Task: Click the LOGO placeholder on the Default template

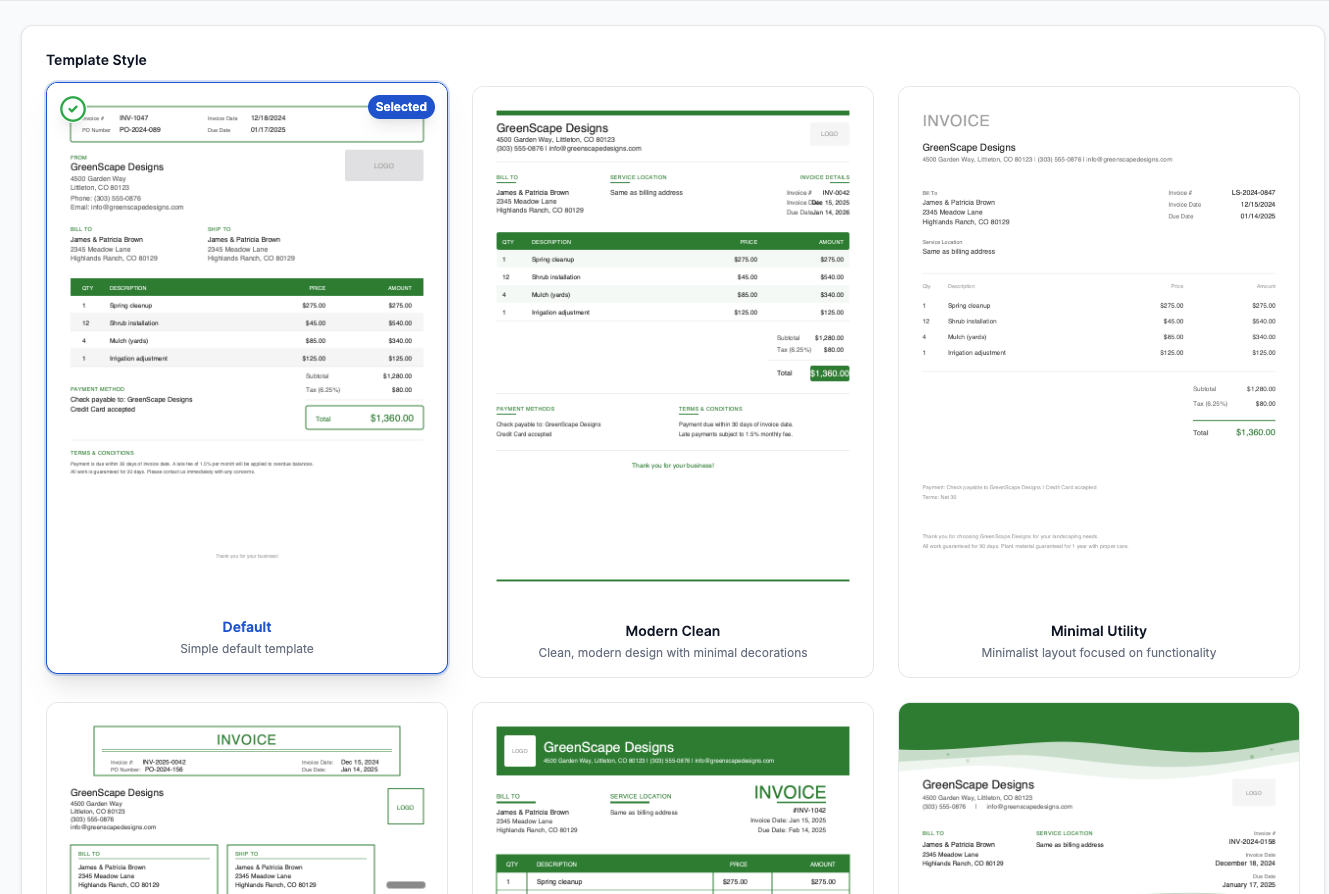Action: [x=384, y=165]
